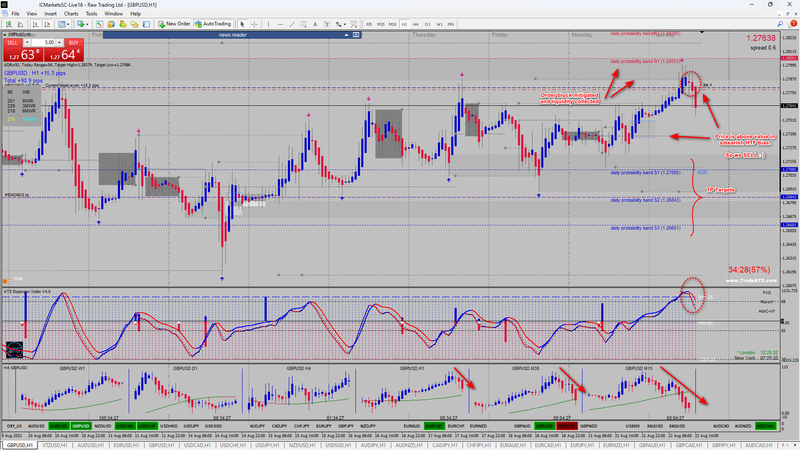Toggle AutoTrading on the toolbar

tap(211, 22)
